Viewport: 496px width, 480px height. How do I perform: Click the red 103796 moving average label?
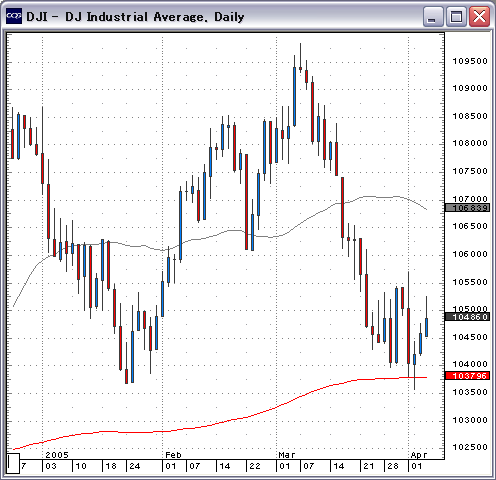(x=467, y=376)
